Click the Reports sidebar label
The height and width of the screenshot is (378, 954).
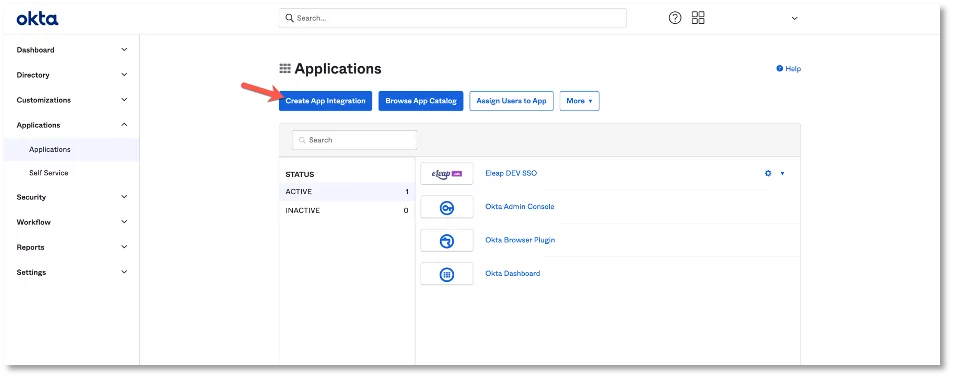[x=30, y=247]
